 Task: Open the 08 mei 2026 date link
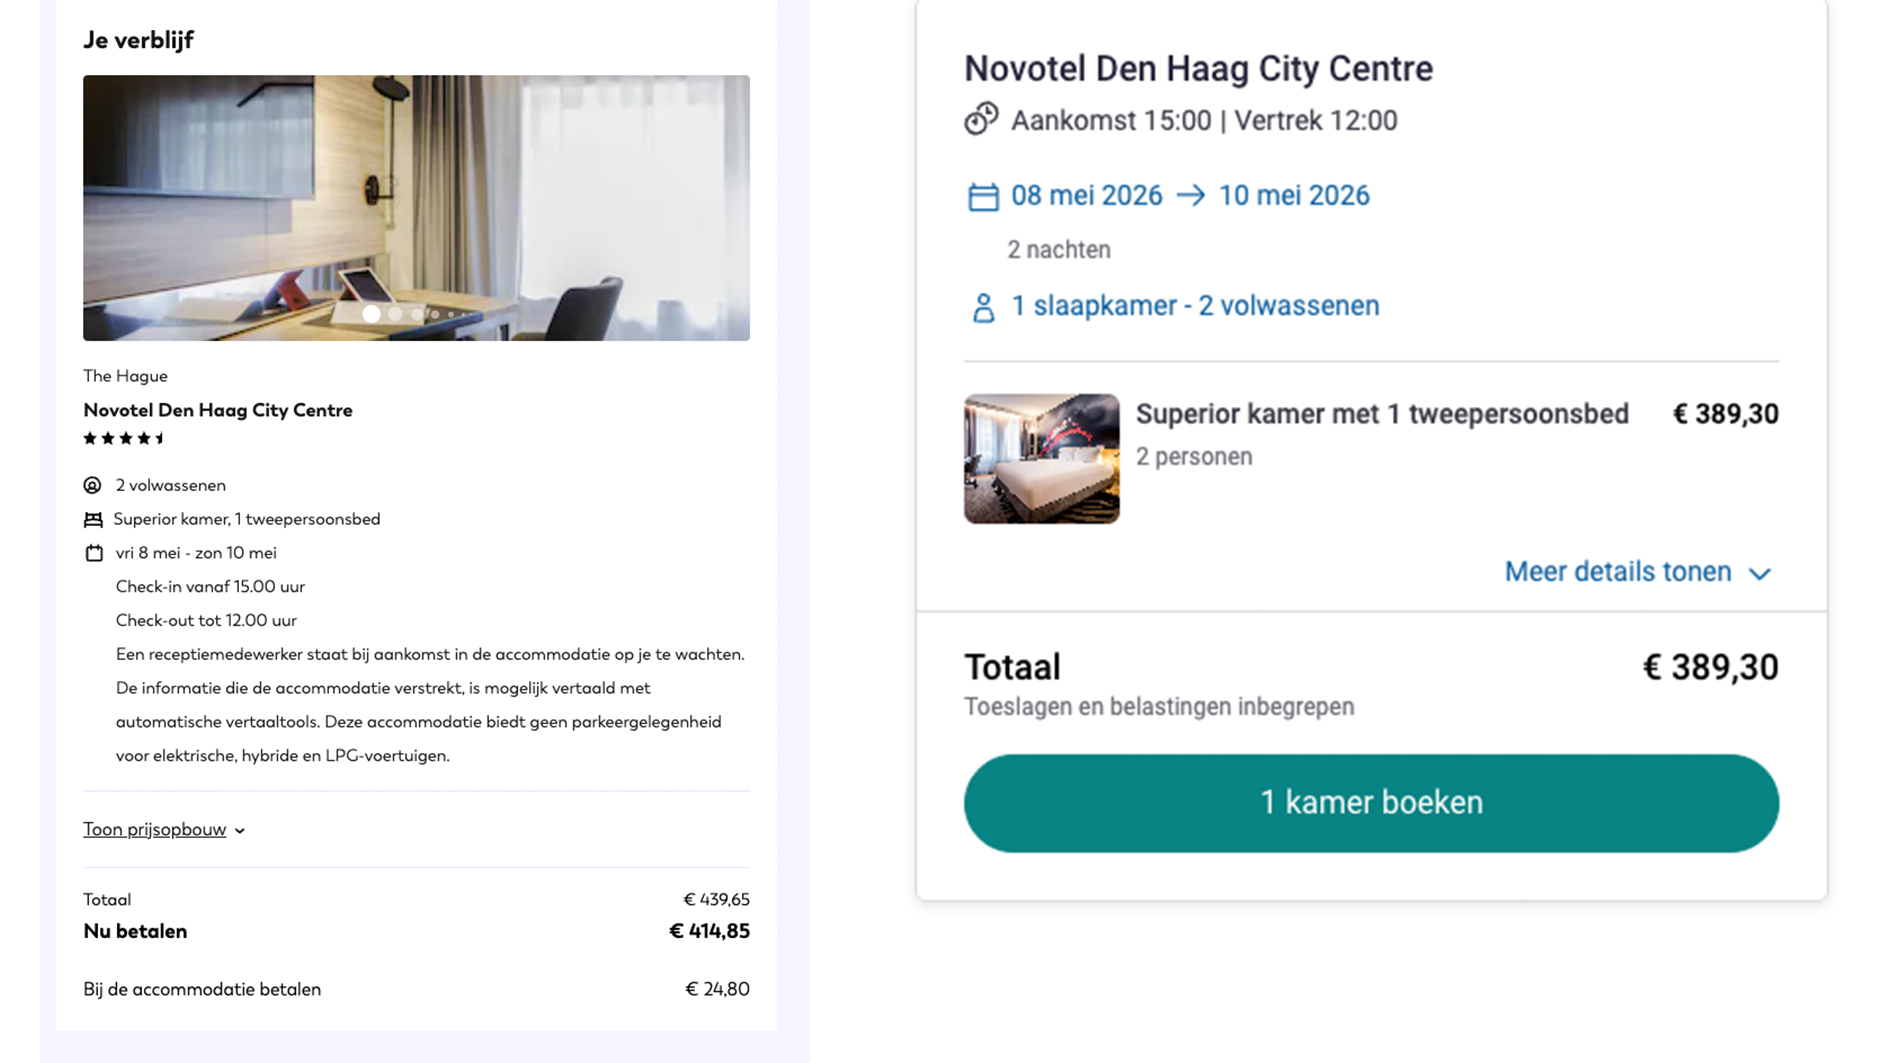click(x=1086, y=196)
